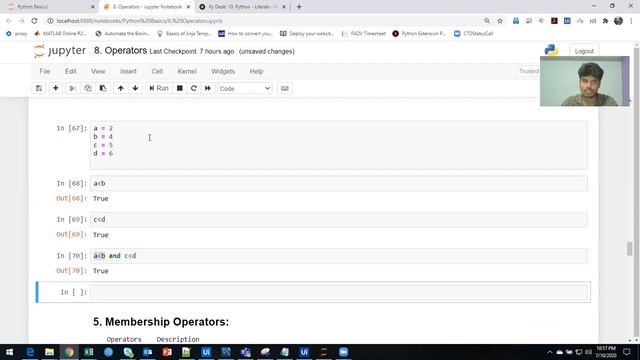Bookmark this page with the star icon
Viewport: 640px width, 360px height.
tap(500, 21)
